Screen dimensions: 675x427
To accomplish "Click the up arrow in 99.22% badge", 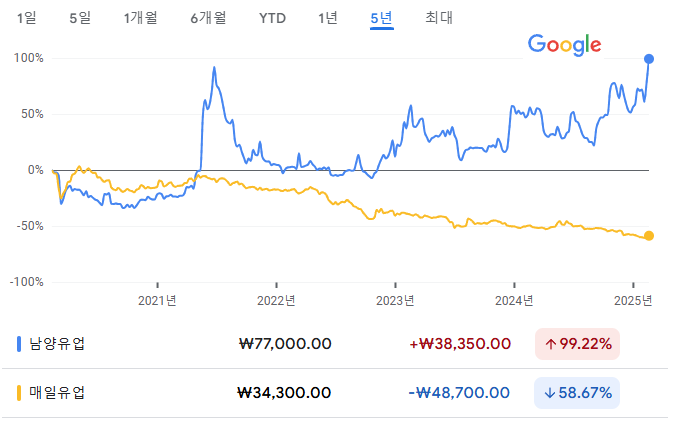I will 551,344.
